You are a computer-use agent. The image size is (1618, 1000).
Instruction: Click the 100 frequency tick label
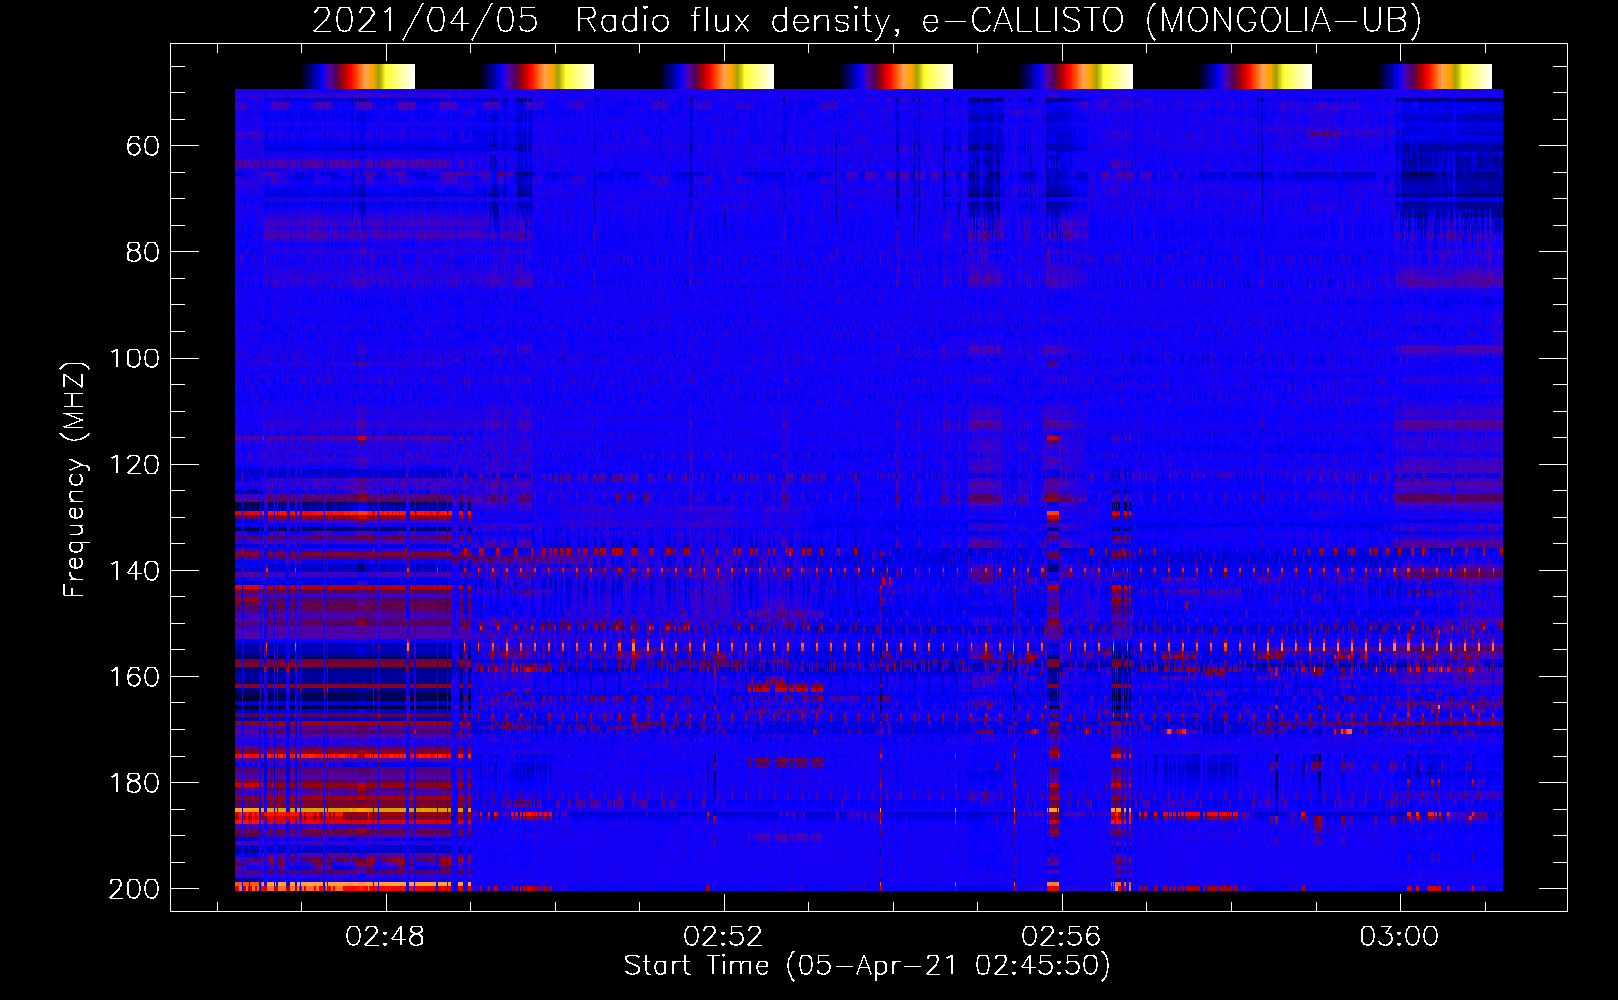[x=134, y=359]
